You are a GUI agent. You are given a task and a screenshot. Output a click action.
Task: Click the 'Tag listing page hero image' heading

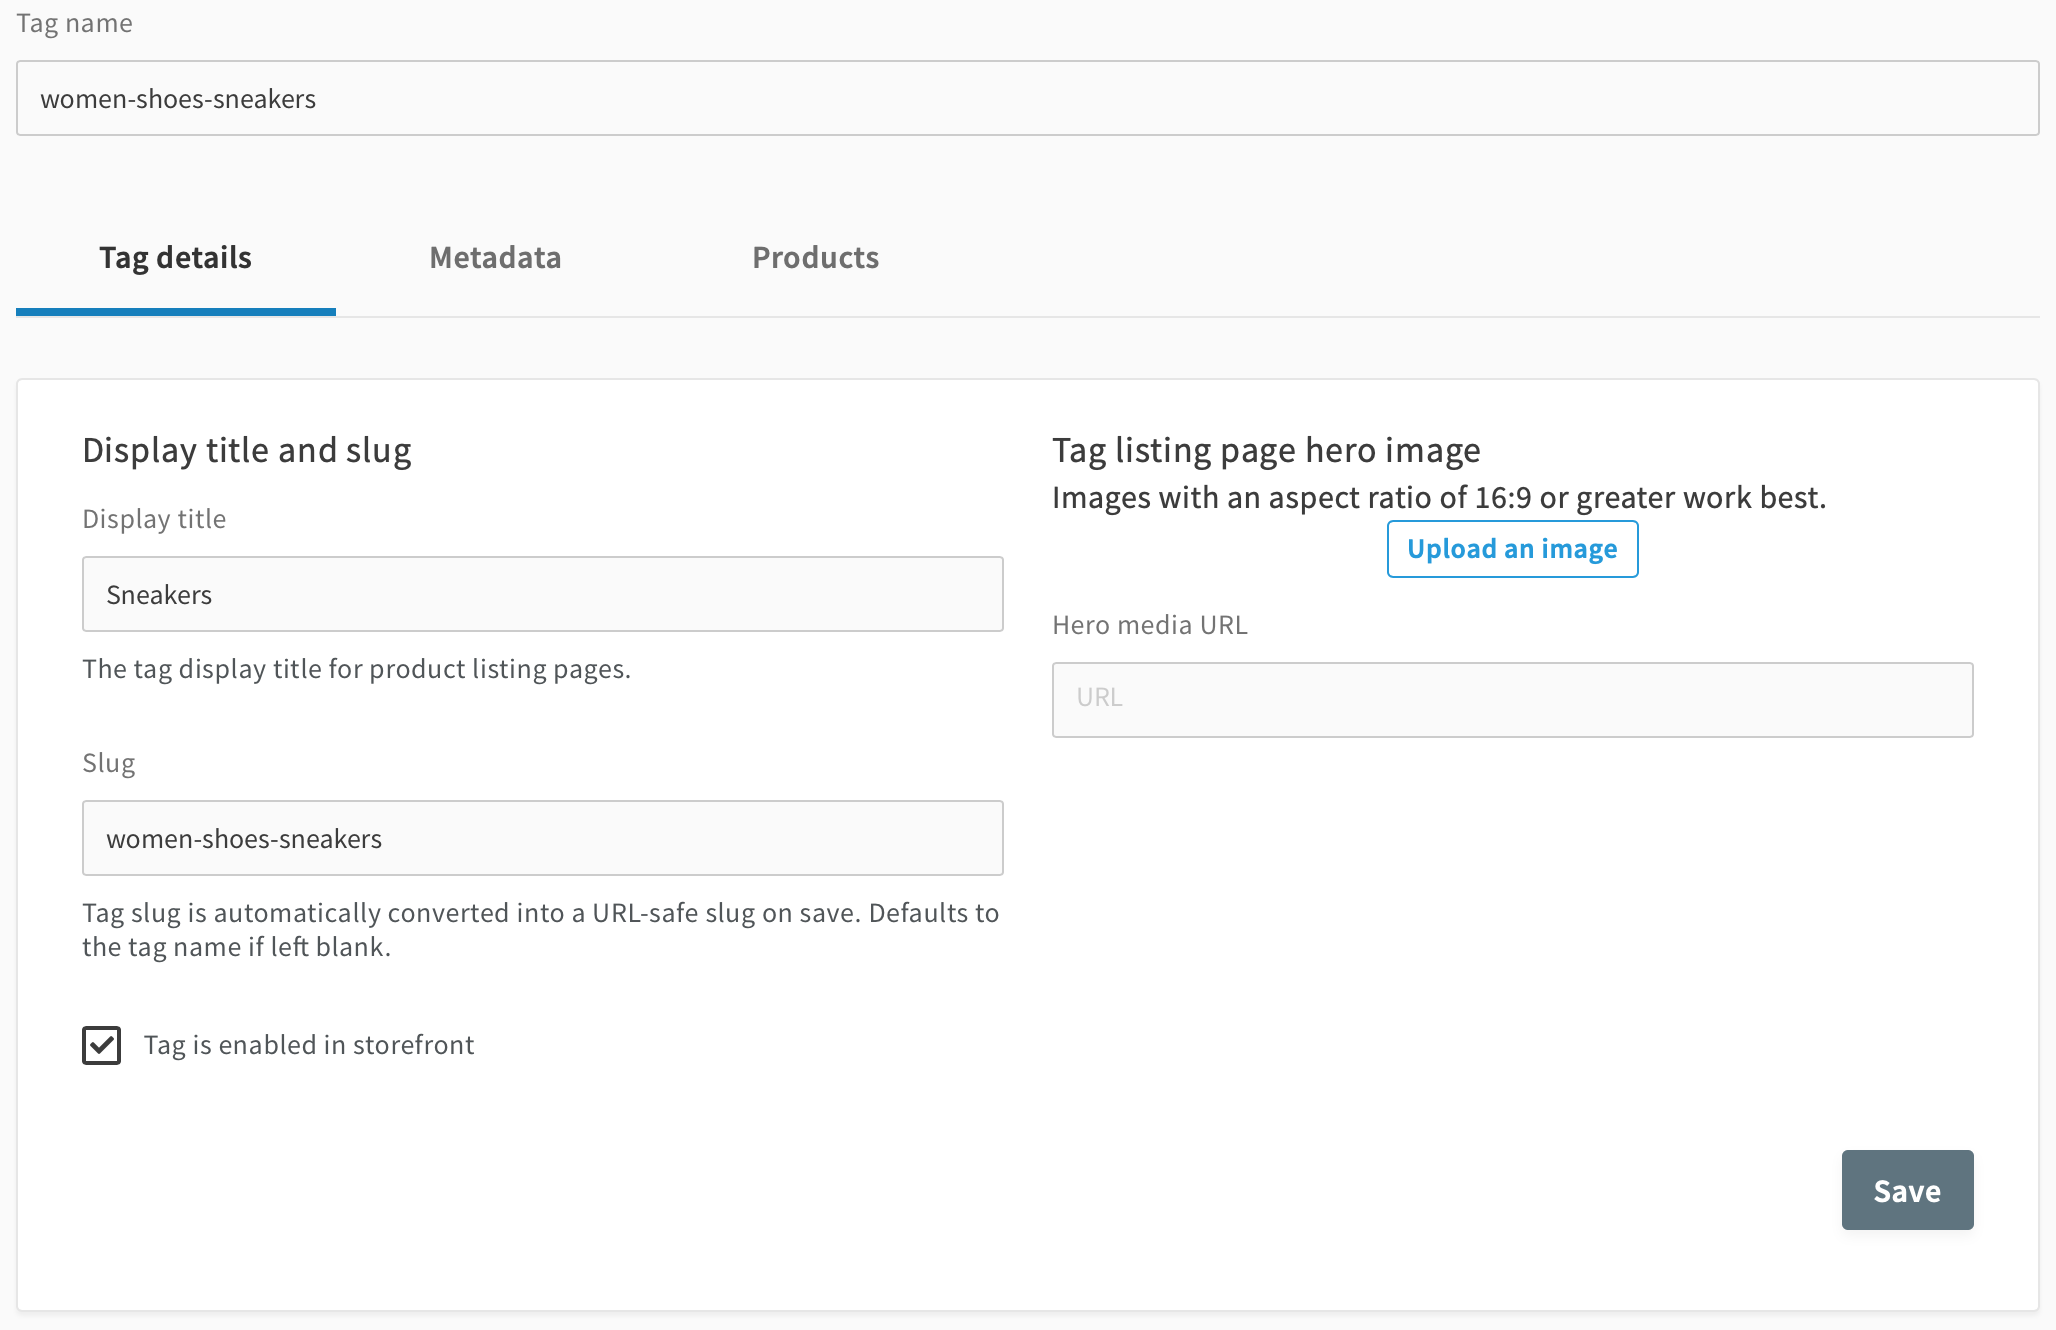click(x=1265, y=450)
